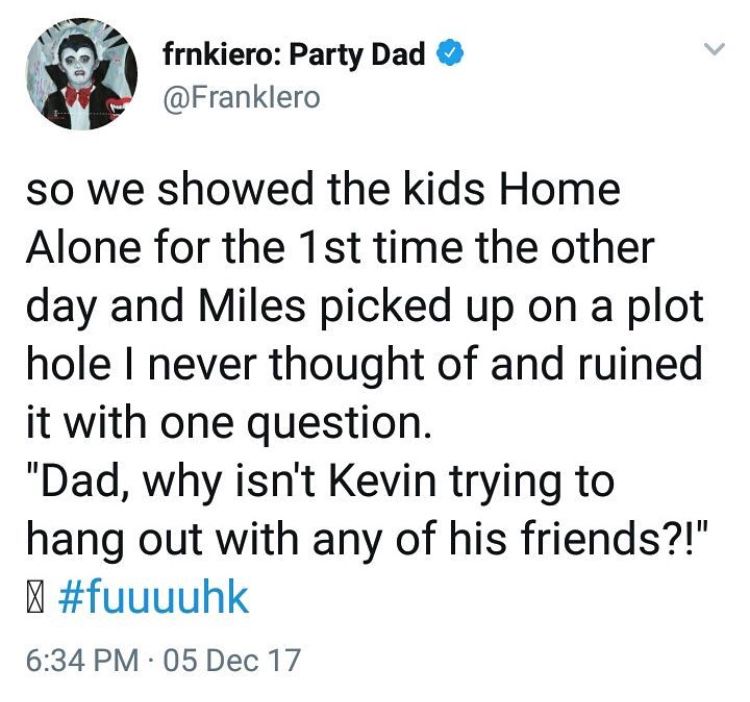The height and width of the screenshot is (702, 750).
Task: Click "Dad," starting the quoted question
Action: click(79, 484)
